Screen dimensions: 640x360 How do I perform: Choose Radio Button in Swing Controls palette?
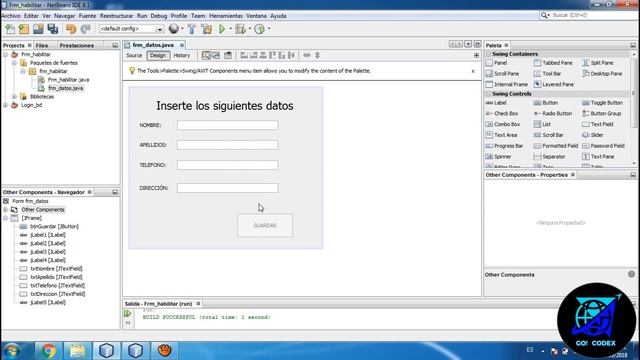coord(553,113)
